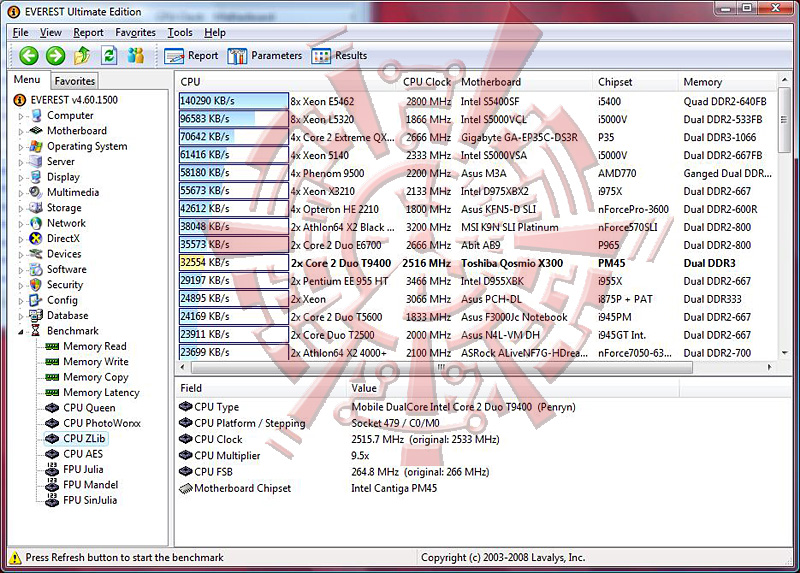Open the Report toolbar button
Image resolution: width=800 pixels, height=573 pixels.
191,56
